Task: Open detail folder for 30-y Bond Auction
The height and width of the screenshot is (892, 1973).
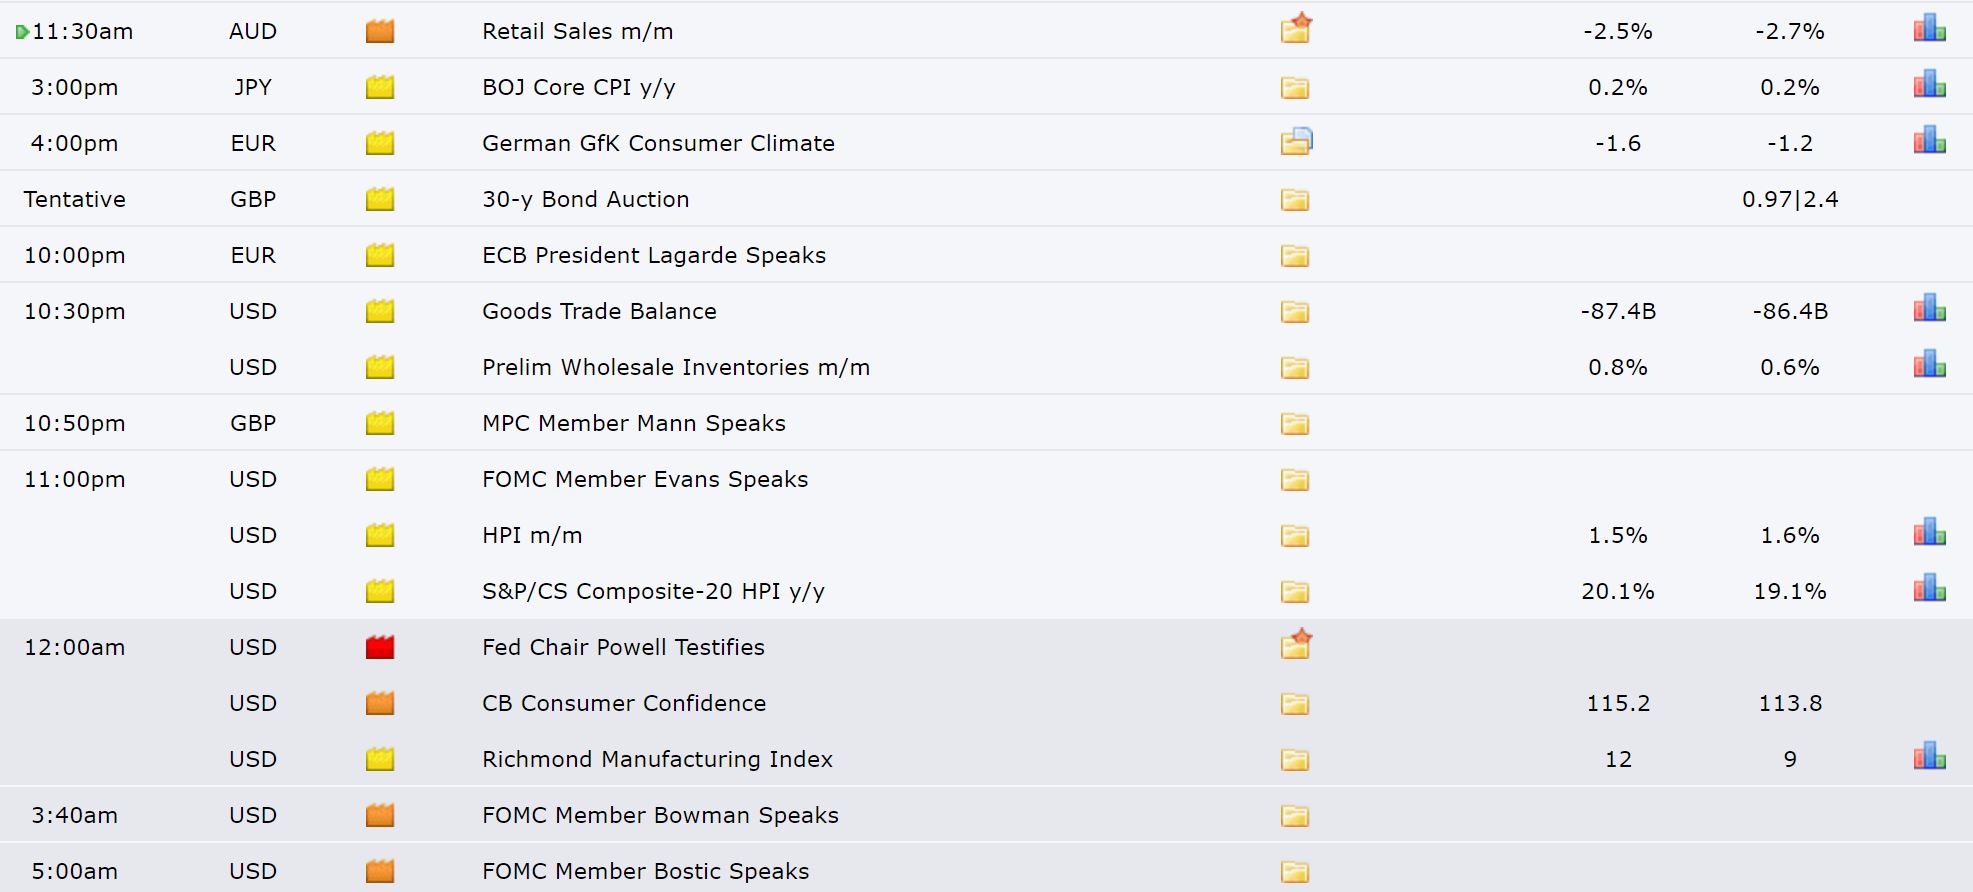Action: [x=1295, y=199]
